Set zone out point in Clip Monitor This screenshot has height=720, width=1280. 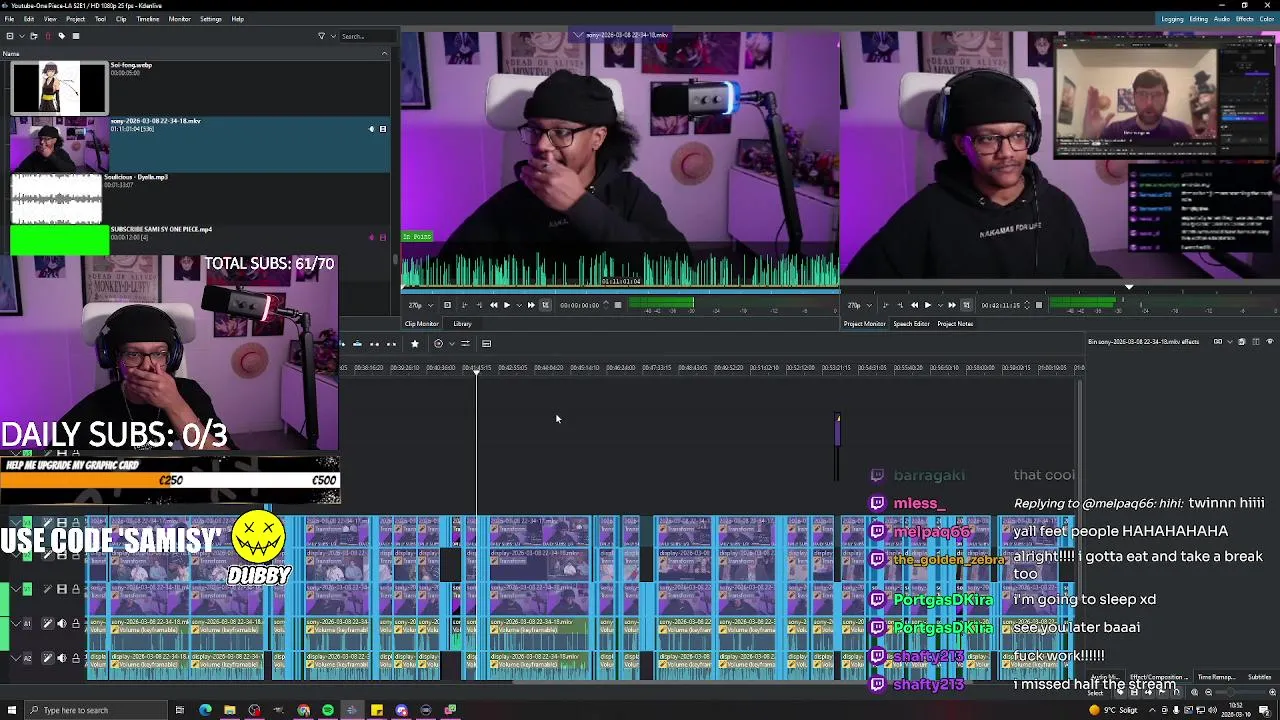(479, 305)
